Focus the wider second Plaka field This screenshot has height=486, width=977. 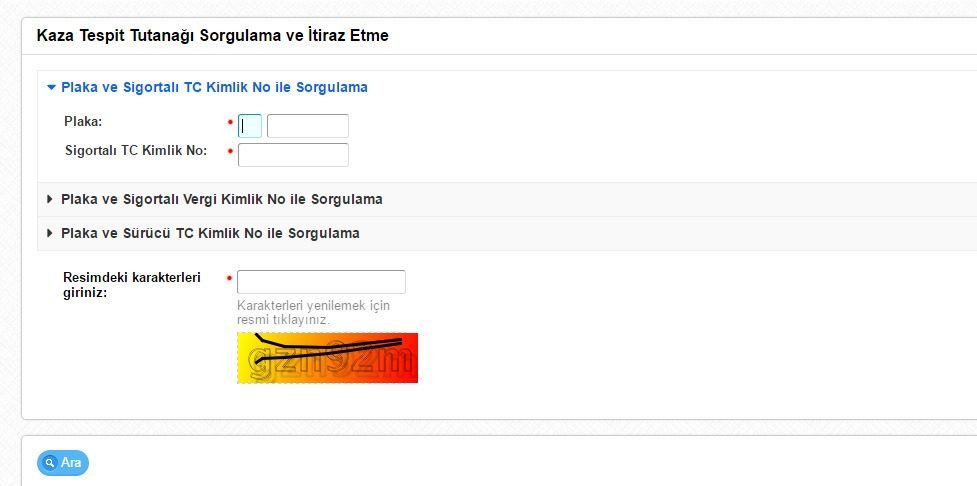[308, 126]
